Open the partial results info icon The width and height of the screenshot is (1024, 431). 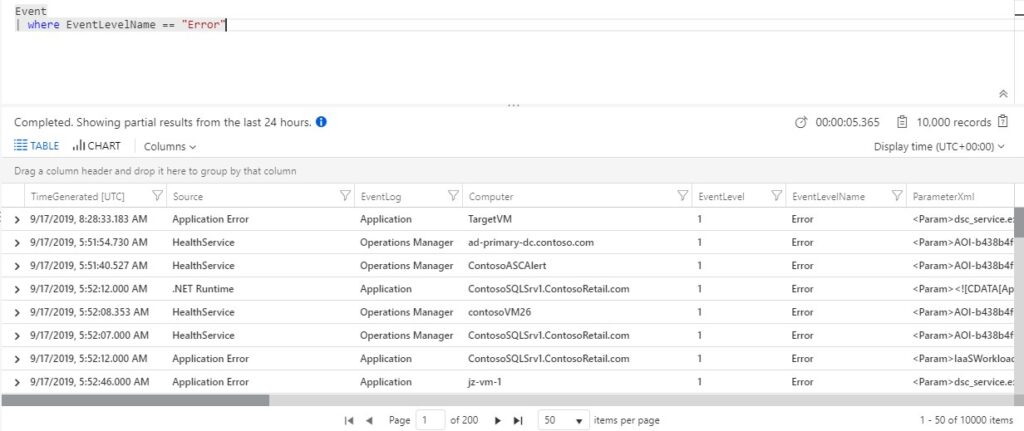click(321, 122)
